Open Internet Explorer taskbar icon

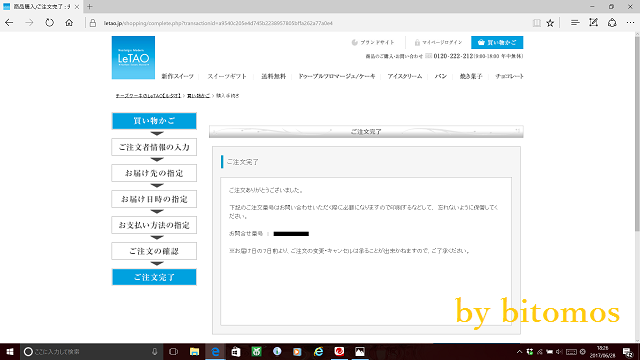(318, 351)
